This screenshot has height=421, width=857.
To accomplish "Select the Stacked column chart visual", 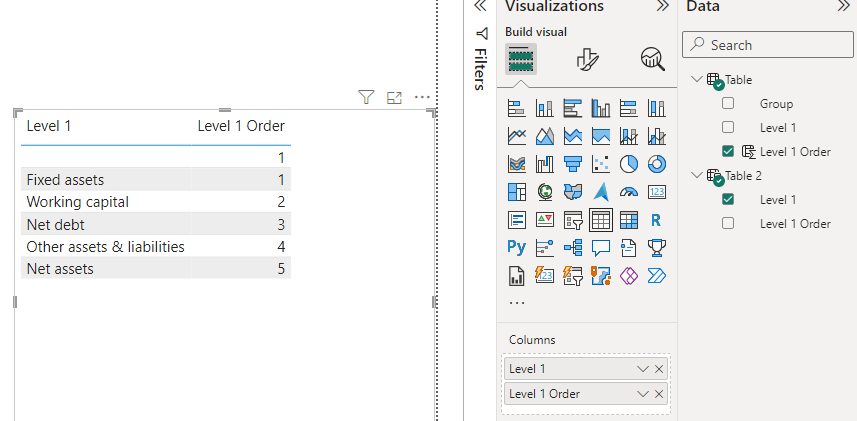I will (544, 108).
